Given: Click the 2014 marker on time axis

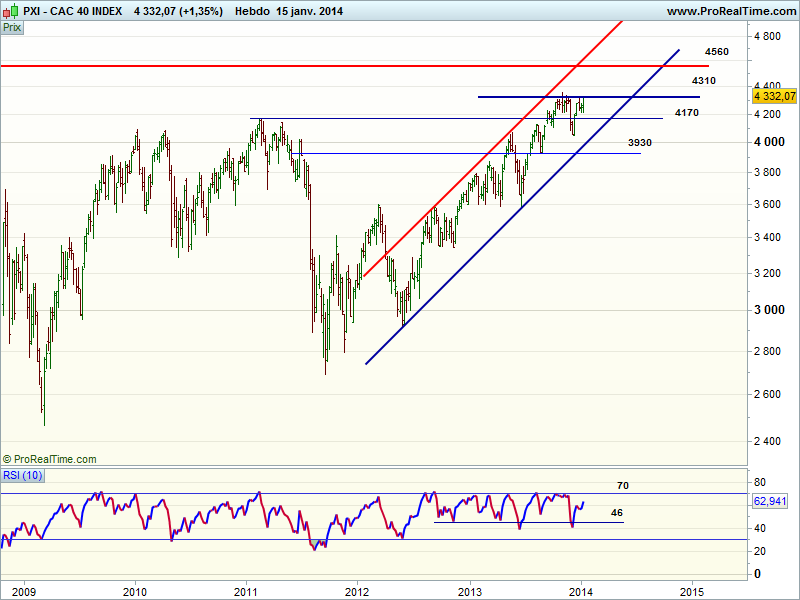Looking at the screenshot, I should (581, 590).
